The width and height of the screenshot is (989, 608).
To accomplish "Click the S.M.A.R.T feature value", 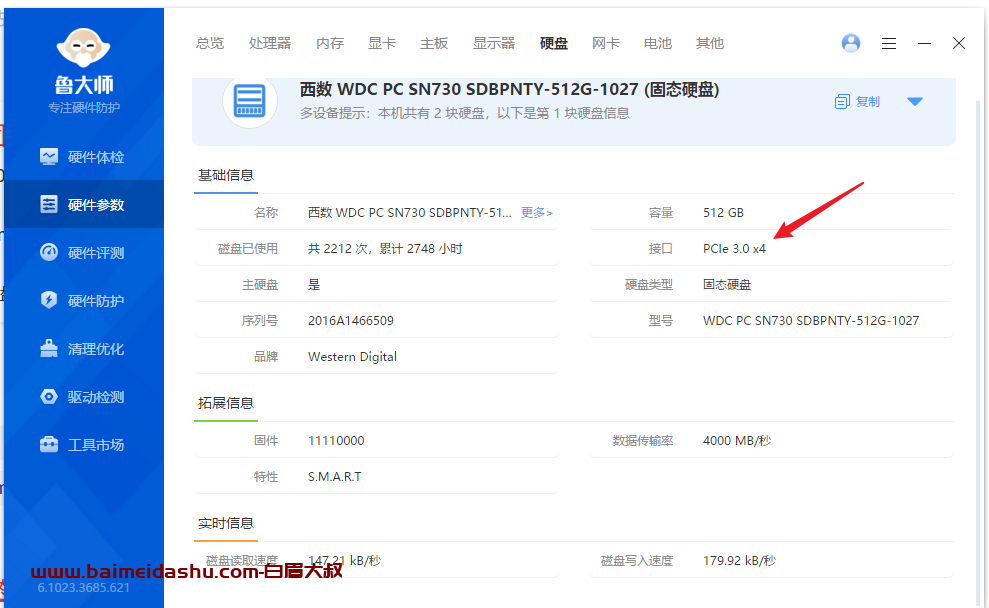I will (335, 476).
